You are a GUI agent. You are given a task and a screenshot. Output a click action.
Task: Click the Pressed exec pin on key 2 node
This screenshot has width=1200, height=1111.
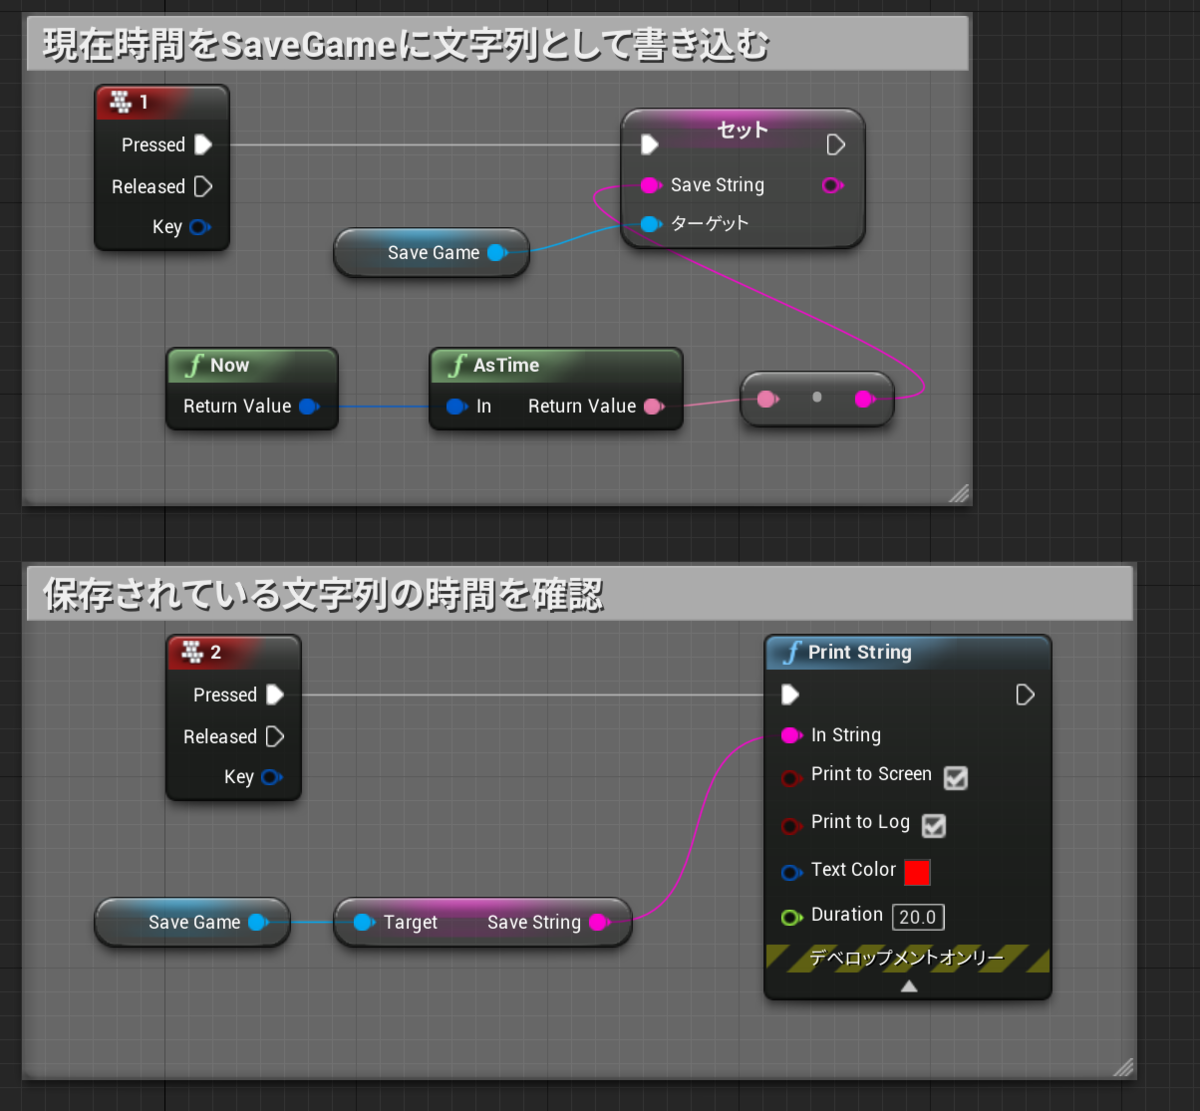tap(275, 695)
